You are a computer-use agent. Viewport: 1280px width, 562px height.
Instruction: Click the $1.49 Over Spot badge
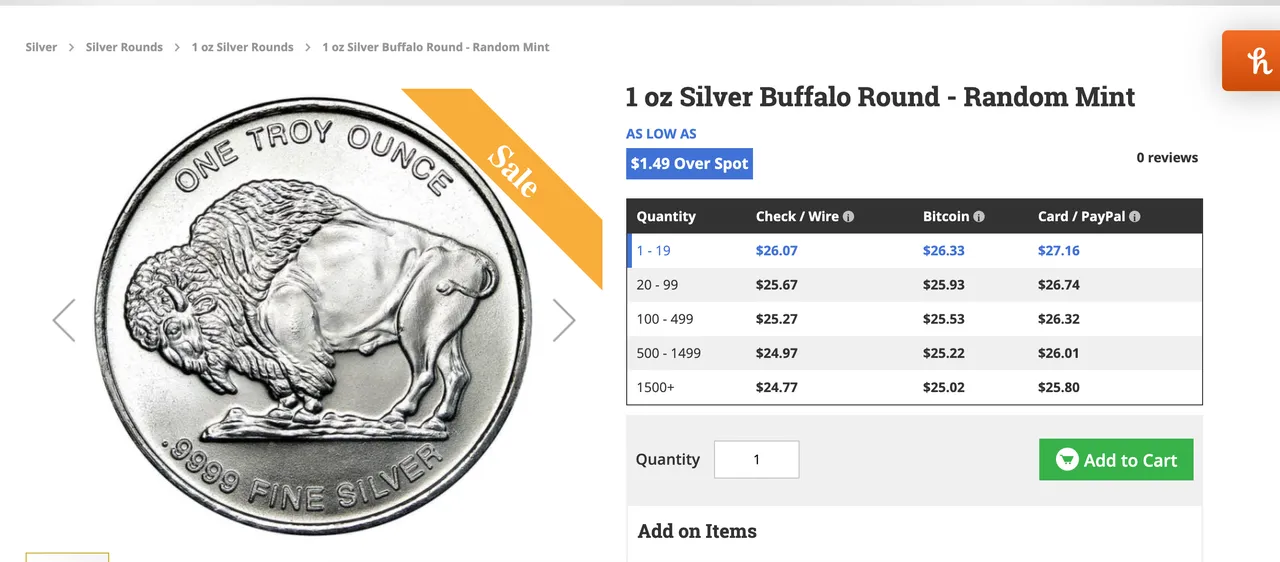tap(689, 164)
